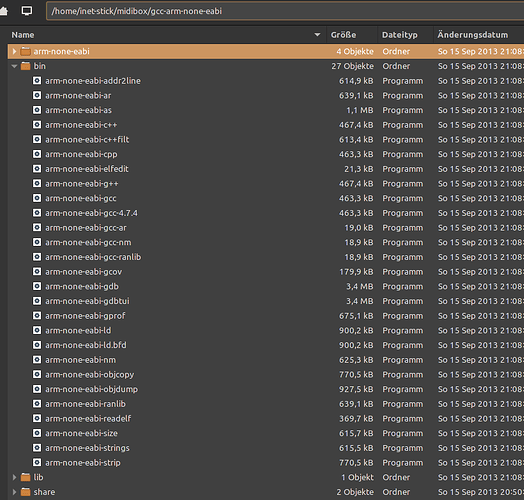The image size is (524, 500).
Task: Click the 1,1 MB size value
Action: [x=360, y=110]
